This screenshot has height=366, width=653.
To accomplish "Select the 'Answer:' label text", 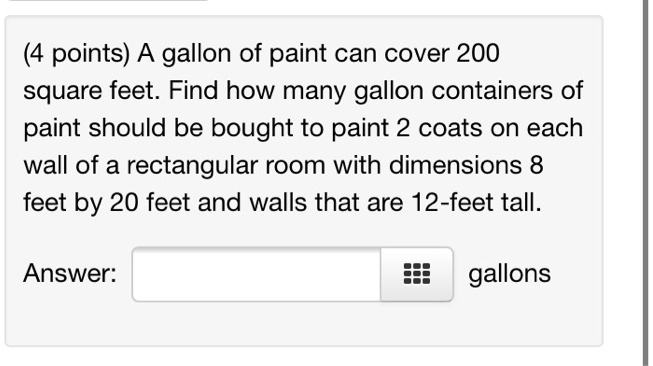I will click(70, 274).
